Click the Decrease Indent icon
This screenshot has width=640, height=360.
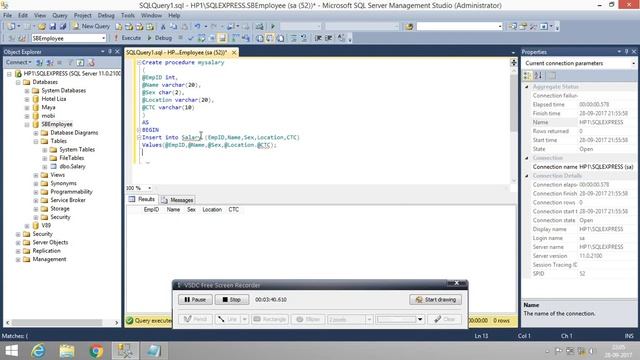click(x=318, y=38)
